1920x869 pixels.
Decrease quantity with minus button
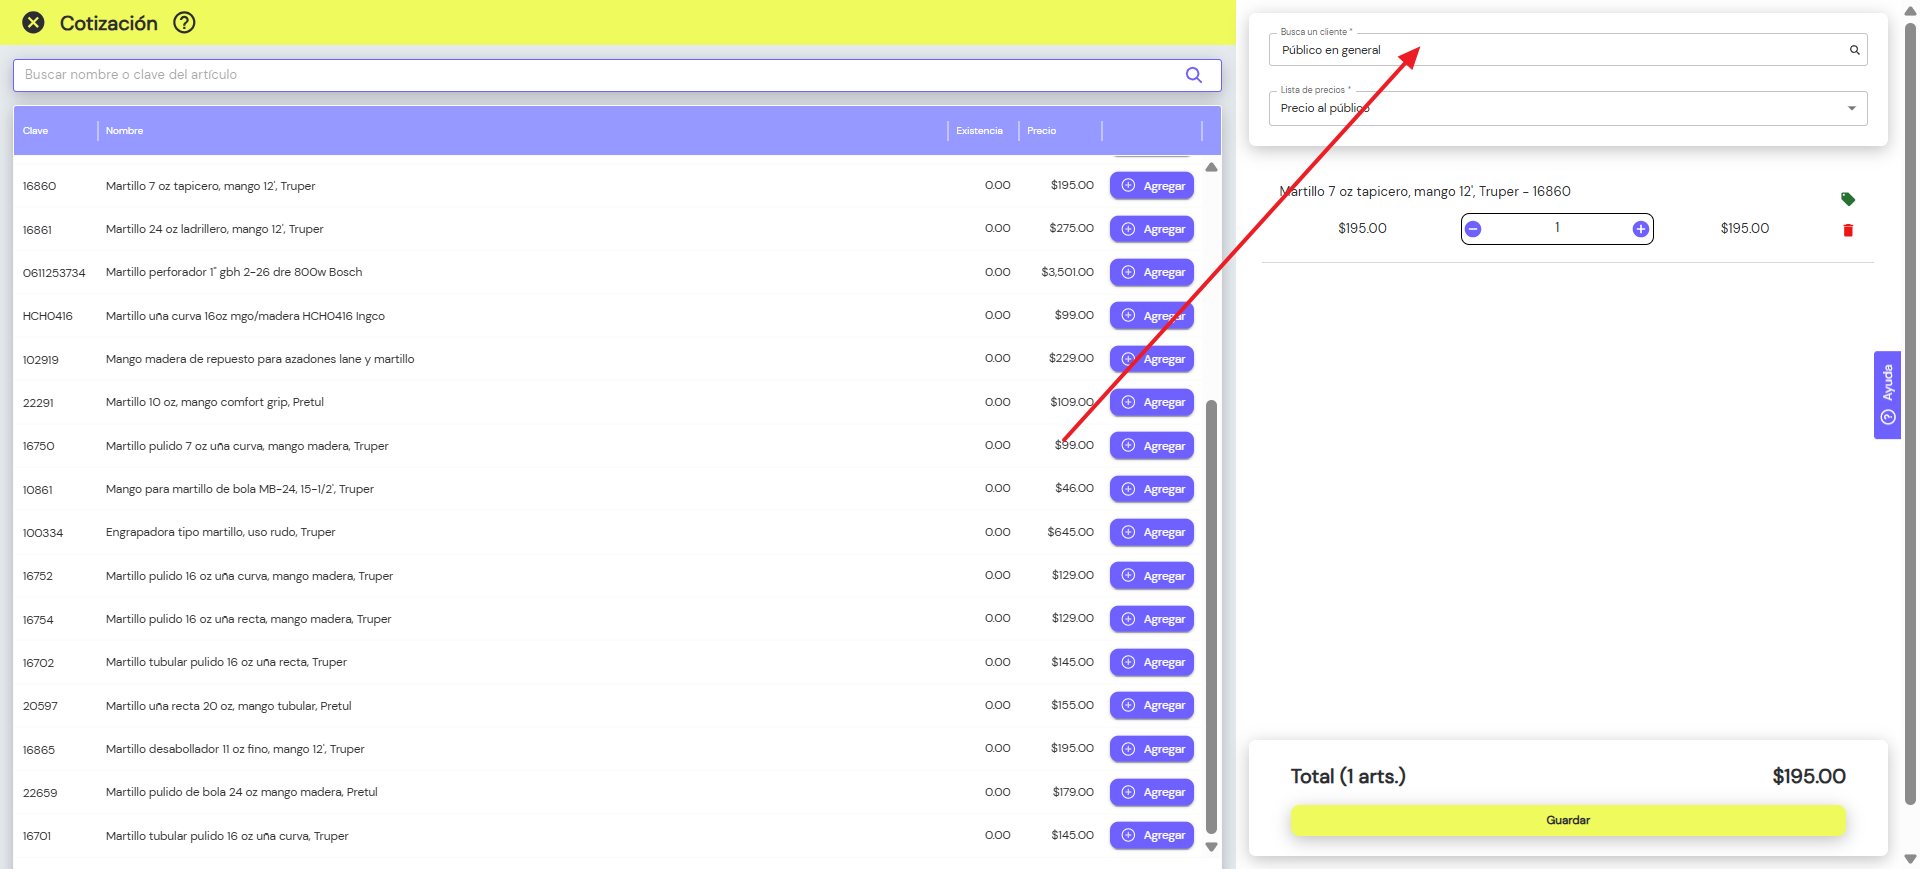[1473, 229]
